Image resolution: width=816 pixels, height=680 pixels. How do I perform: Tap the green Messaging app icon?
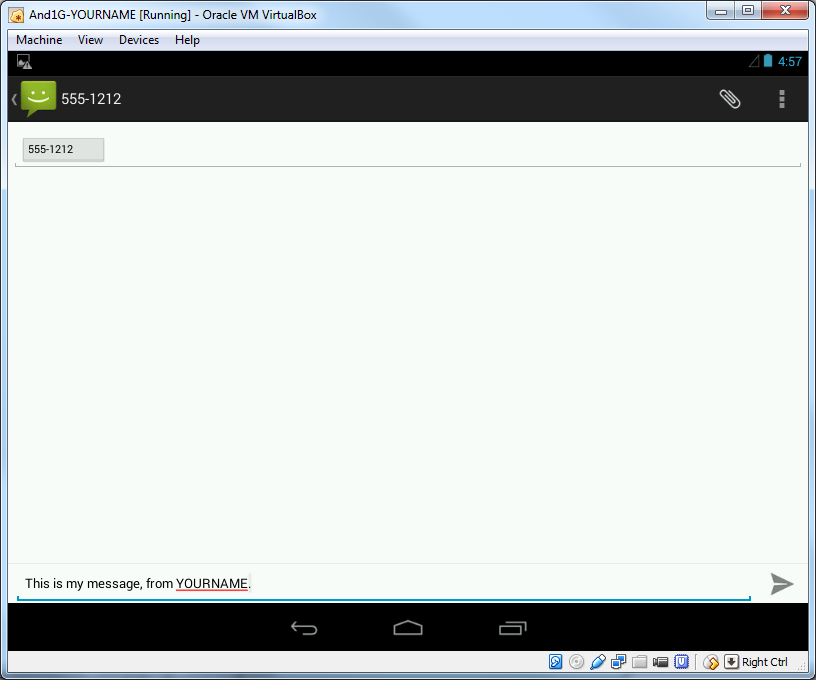(x=39, y=98)
